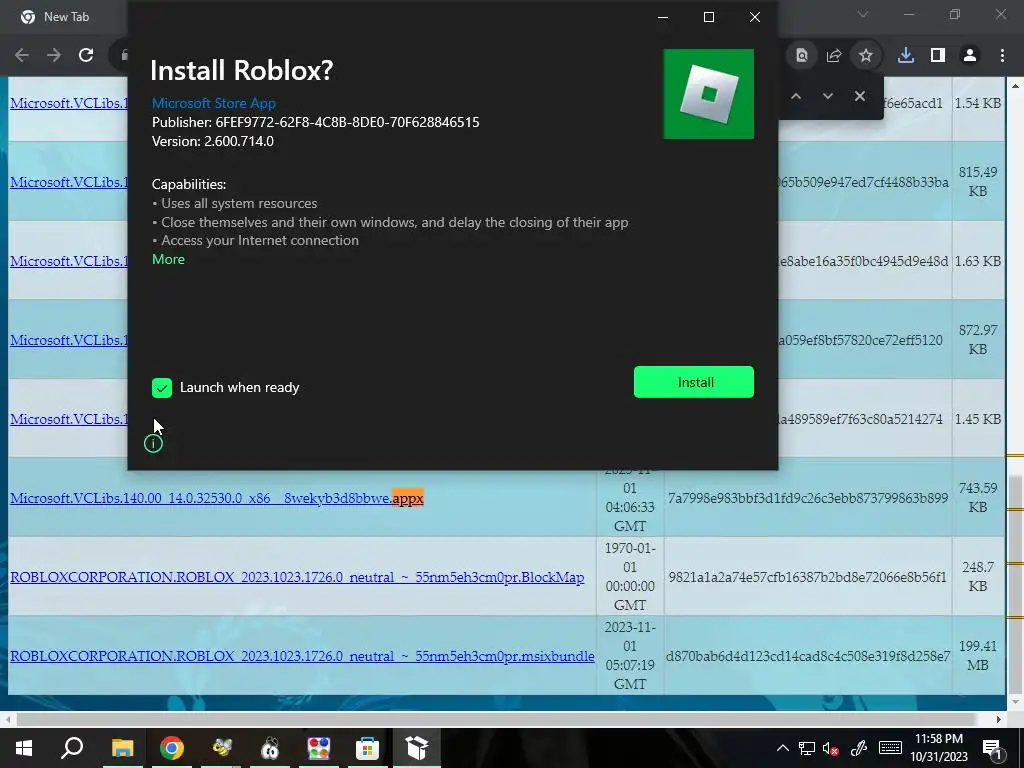The image size is (1024, 768).
Task: Expand the More capabilities link
Action: coord(168,259)
